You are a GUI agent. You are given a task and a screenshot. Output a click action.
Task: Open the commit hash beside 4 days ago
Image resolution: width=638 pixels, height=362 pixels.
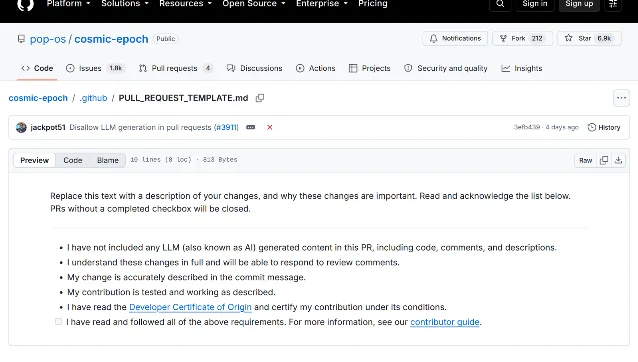click(x=527, y=127)
